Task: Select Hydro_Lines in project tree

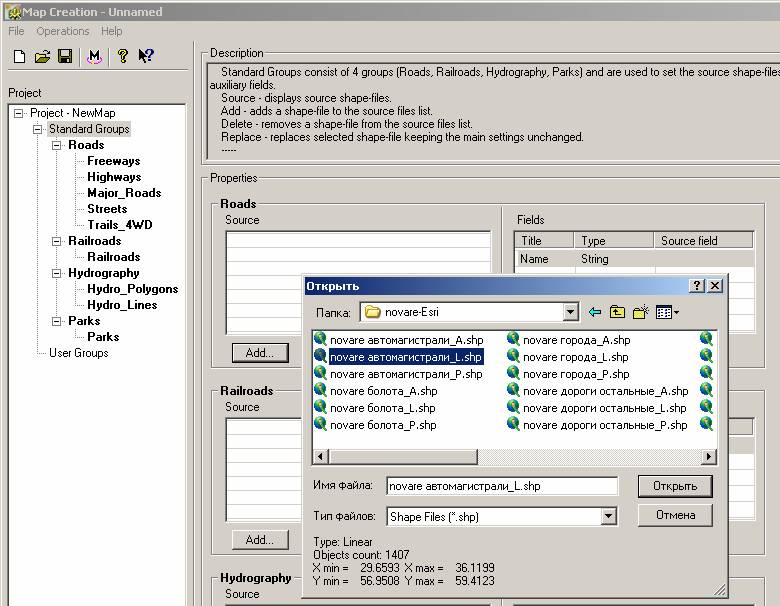Action: [122, 305]
